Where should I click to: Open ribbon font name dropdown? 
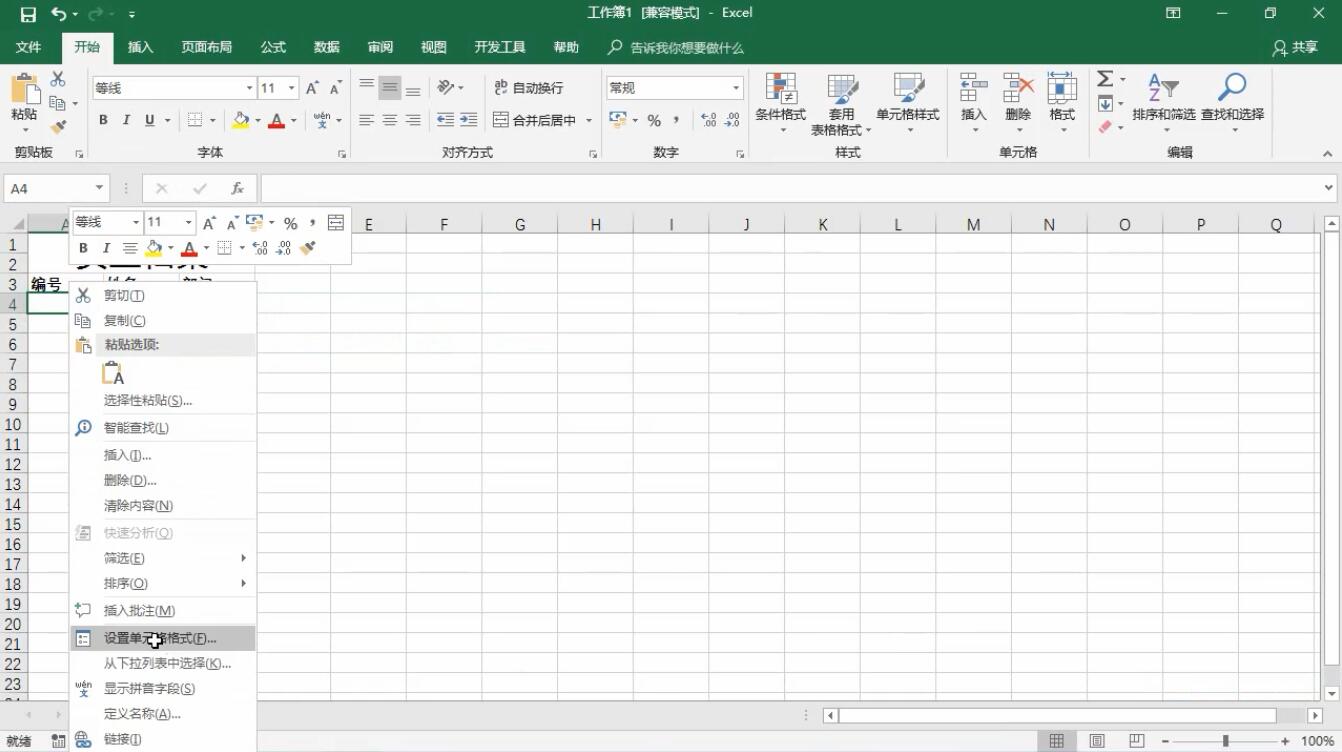tap(249, 88)
